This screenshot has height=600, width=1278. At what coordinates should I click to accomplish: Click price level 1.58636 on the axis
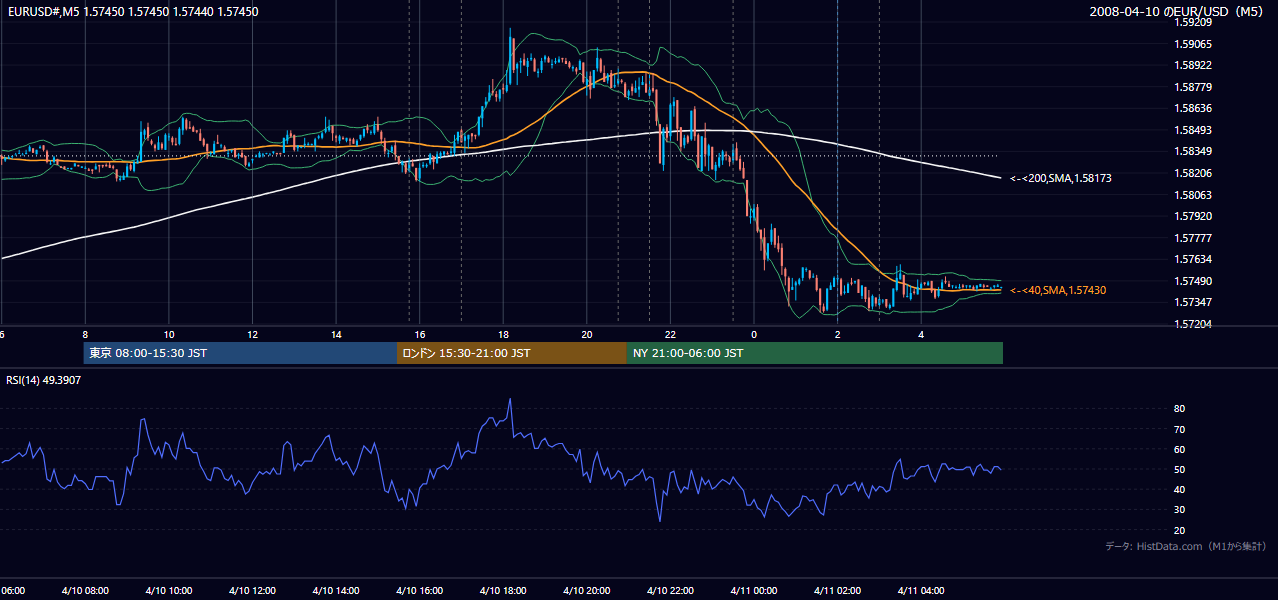(x=1192, y=108)
